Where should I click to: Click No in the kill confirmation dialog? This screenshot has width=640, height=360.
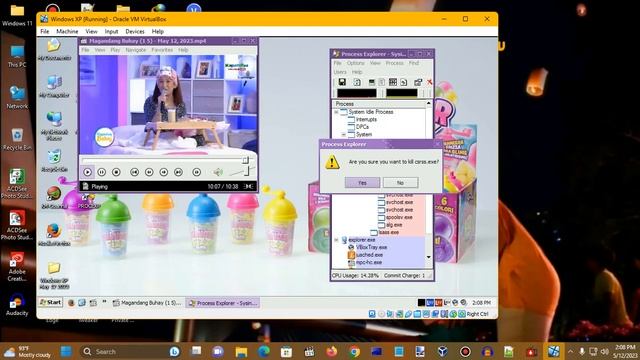(400, 182)
